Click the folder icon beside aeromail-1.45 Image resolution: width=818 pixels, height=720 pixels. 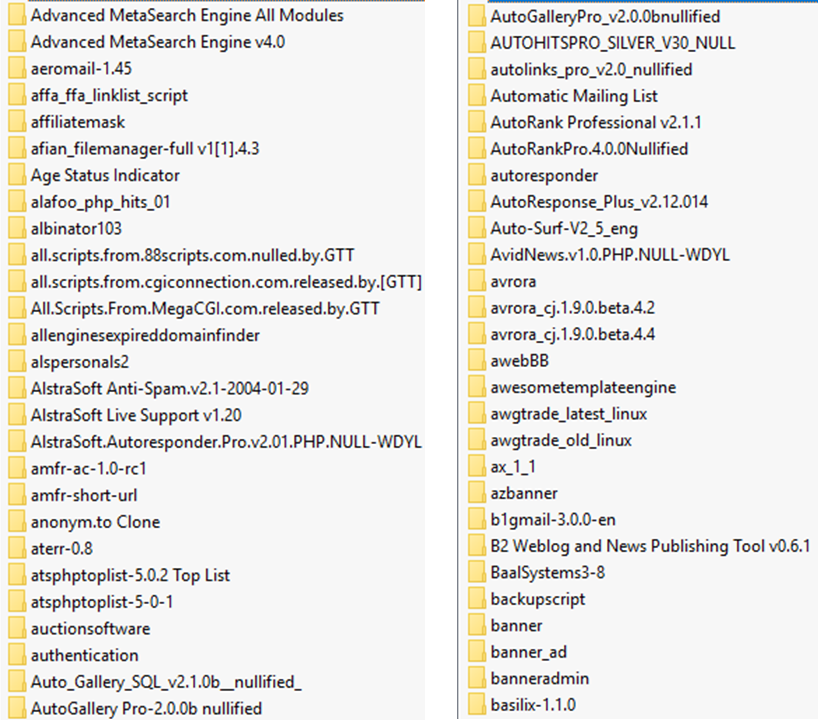(17, 68)
